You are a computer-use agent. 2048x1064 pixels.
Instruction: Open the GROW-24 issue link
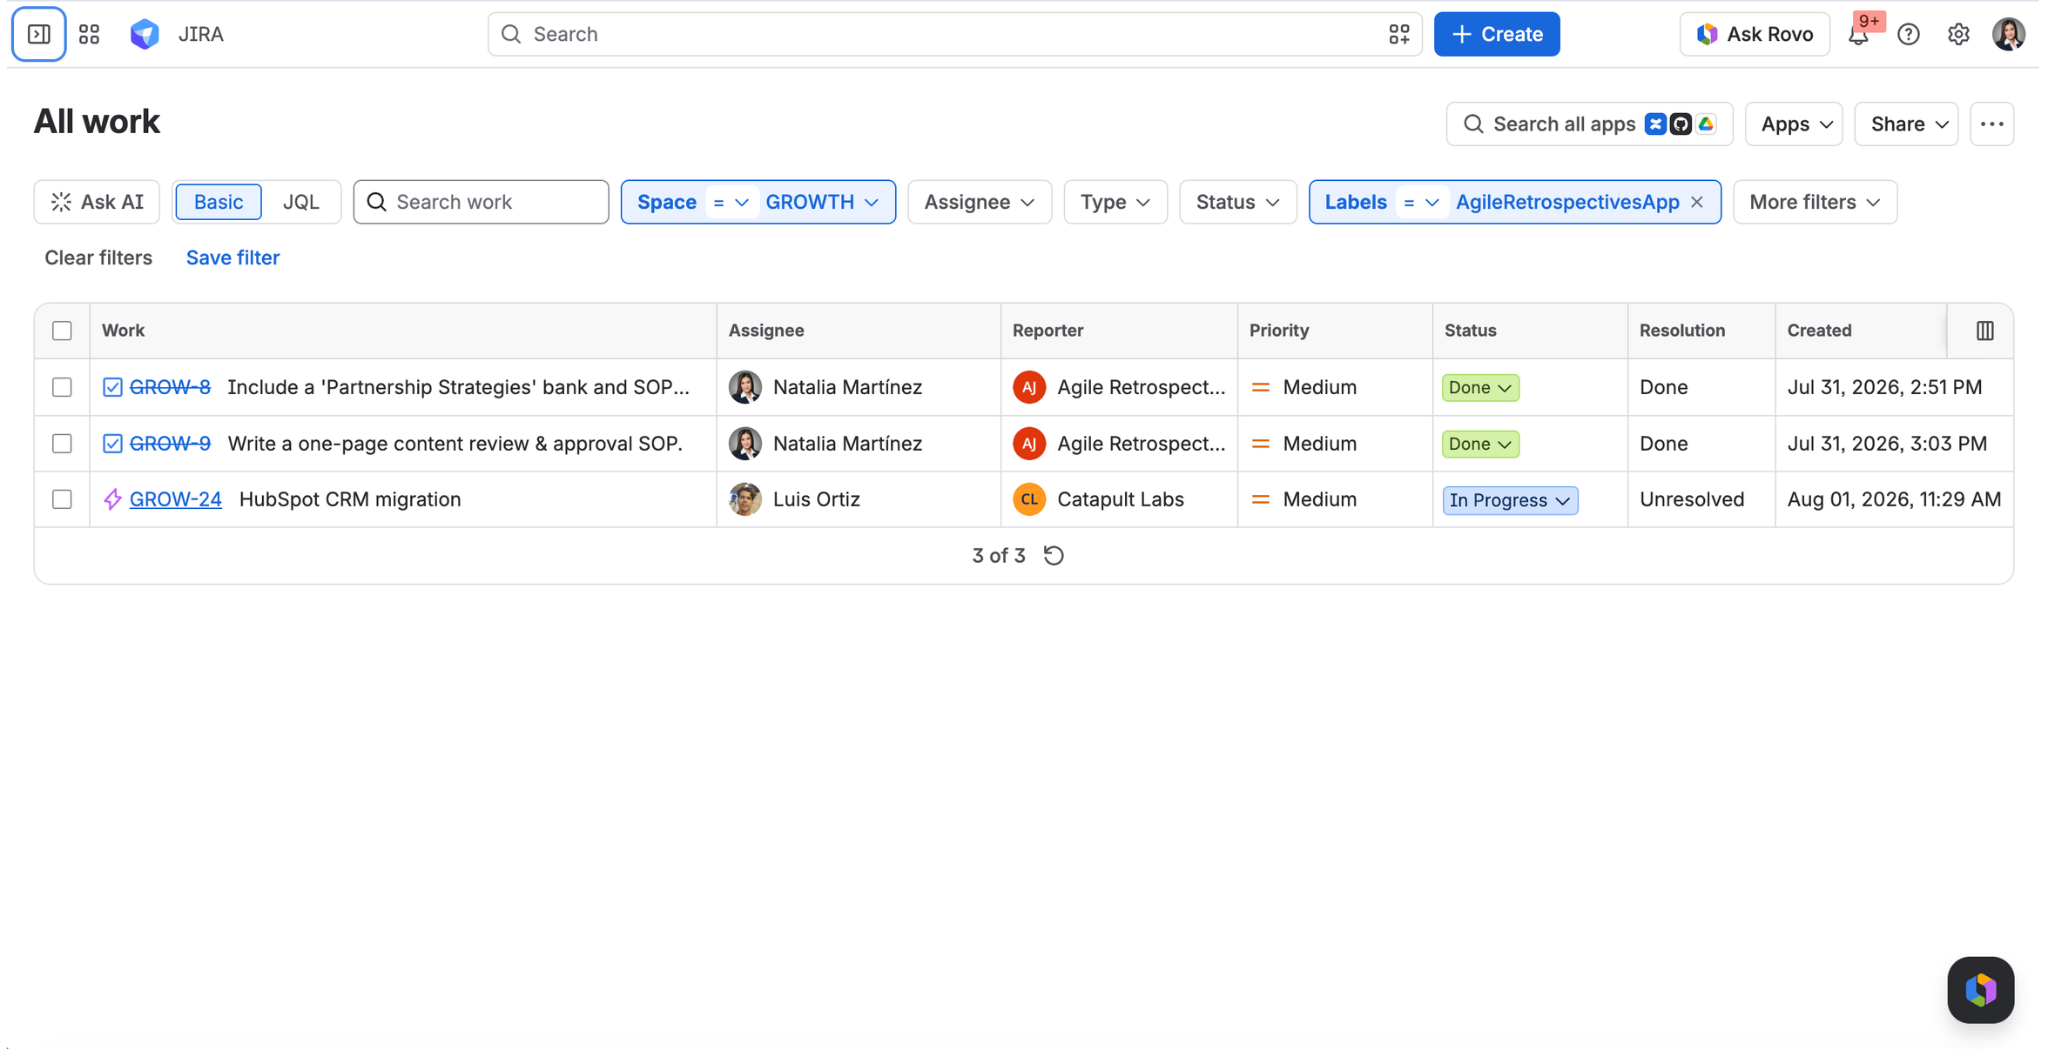click(x=175, y=499)
